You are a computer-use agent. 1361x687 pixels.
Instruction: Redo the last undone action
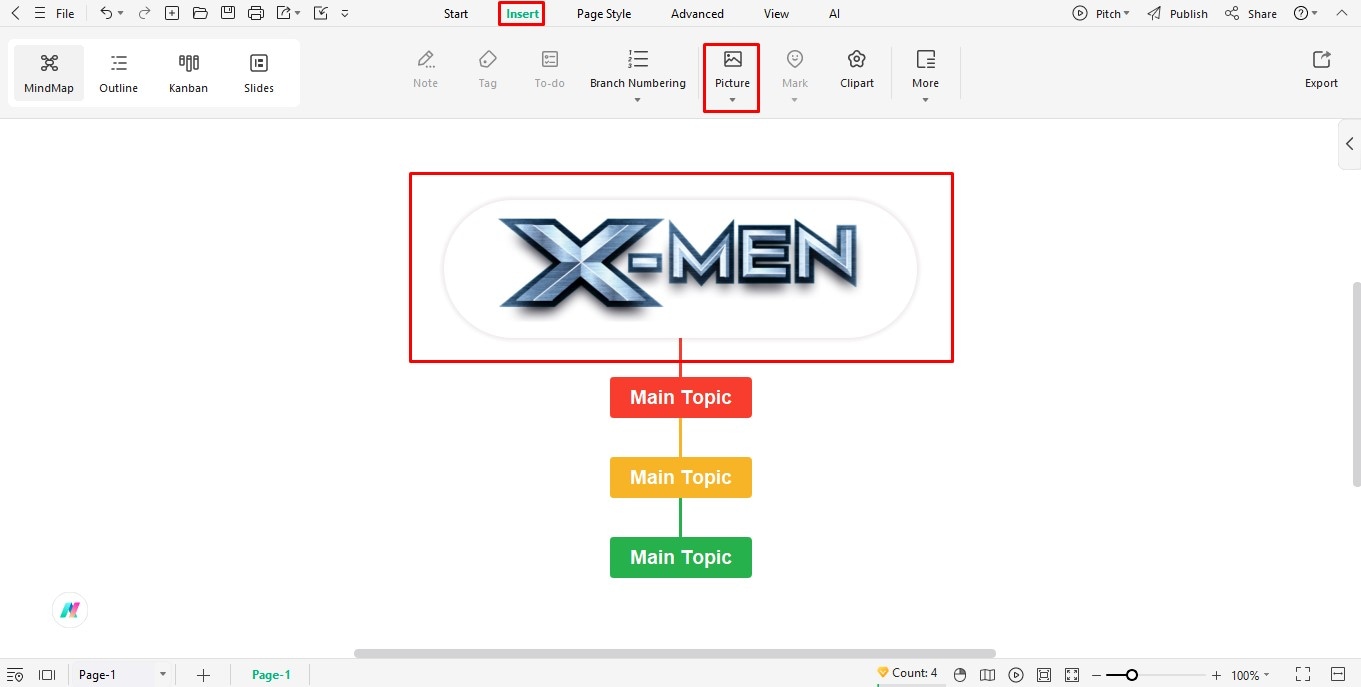click(x=144, y=14)
